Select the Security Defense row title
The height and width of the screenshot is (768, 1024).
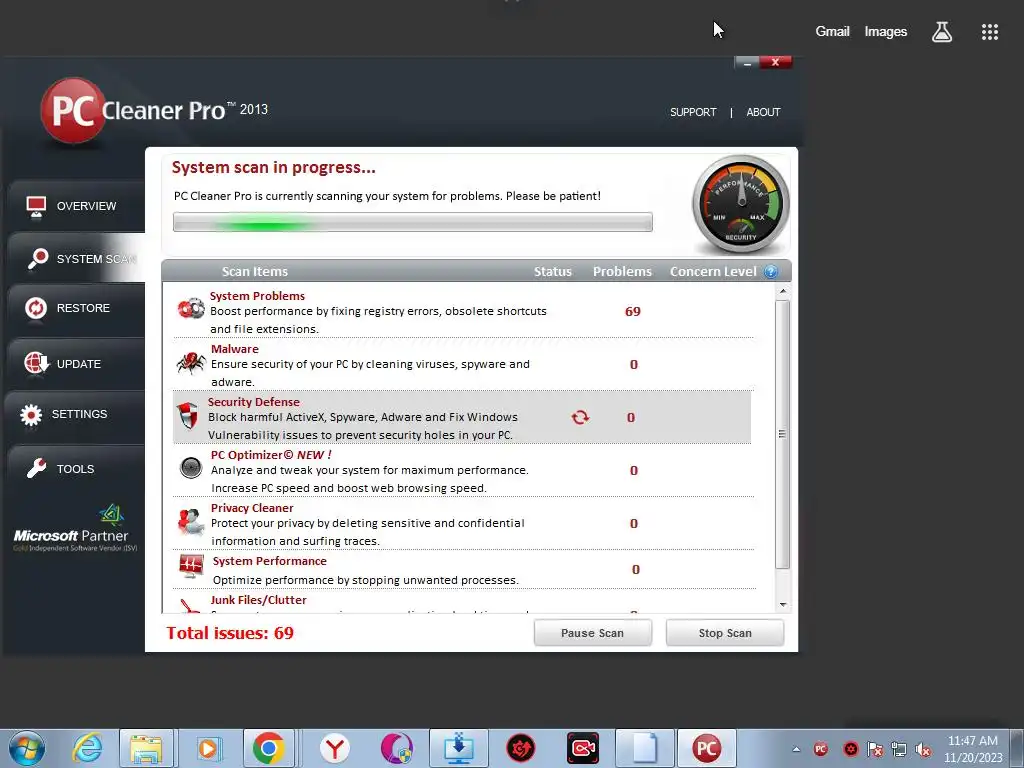(x=253, y=402)
